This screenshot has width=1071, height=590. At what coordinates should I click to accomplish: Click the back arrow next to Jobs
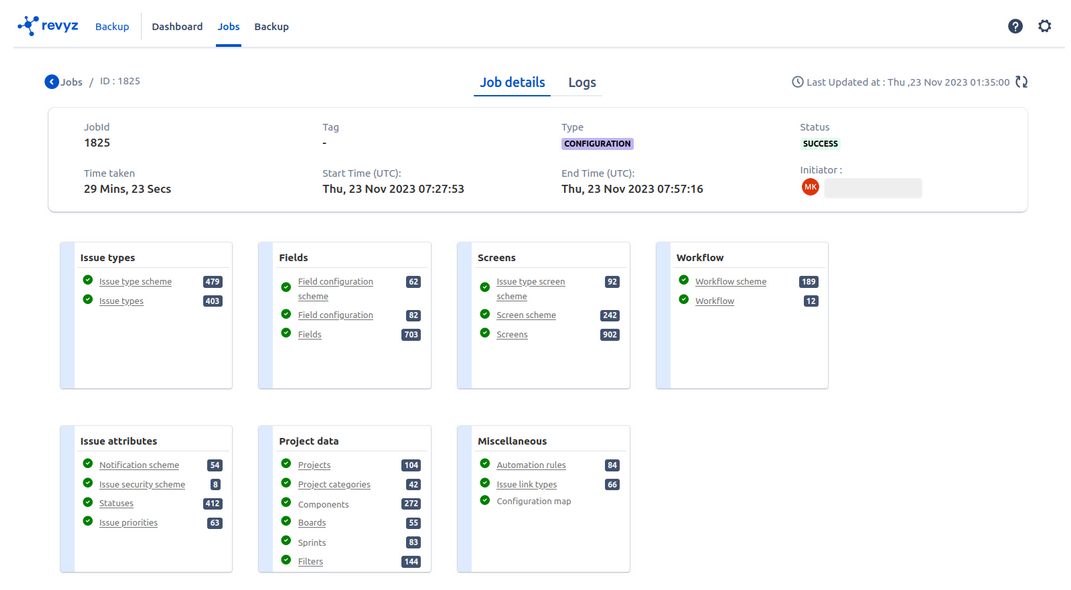(x=52, y=82)
